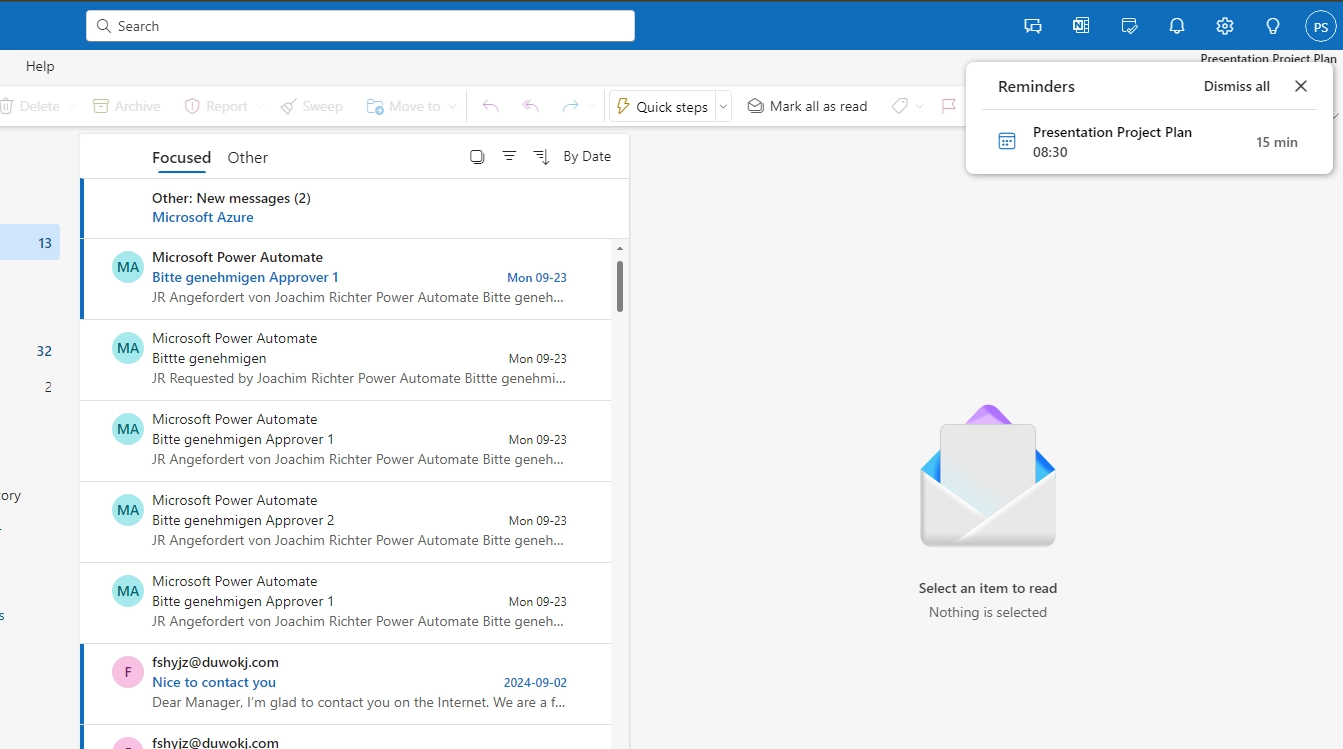Click inside the Search box
1343x749 pixels.
360,26
